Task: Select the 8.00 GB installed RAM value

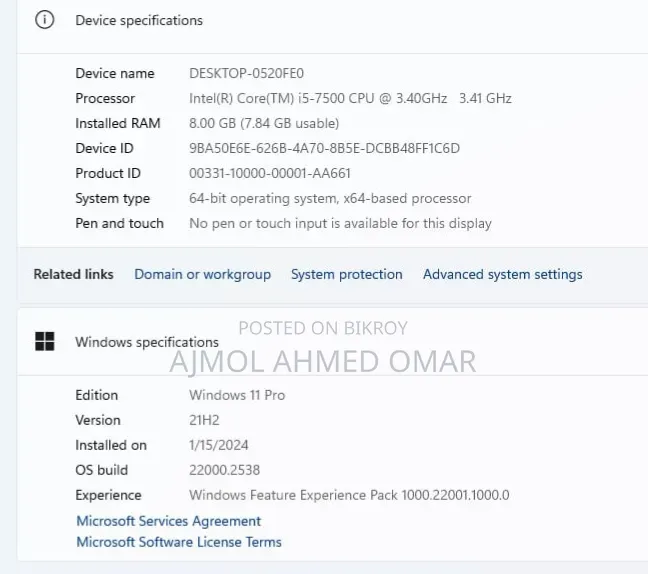Action: tap(264, 123)
